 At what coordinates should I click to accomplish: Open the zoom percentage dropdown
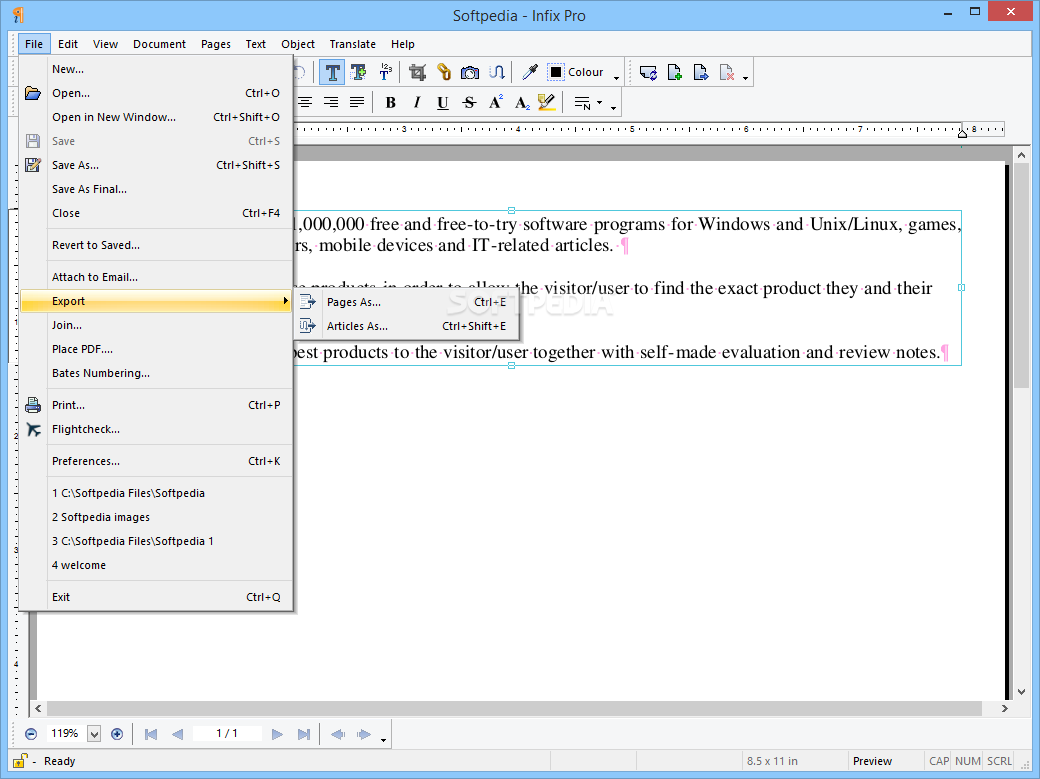pos(94,734)
